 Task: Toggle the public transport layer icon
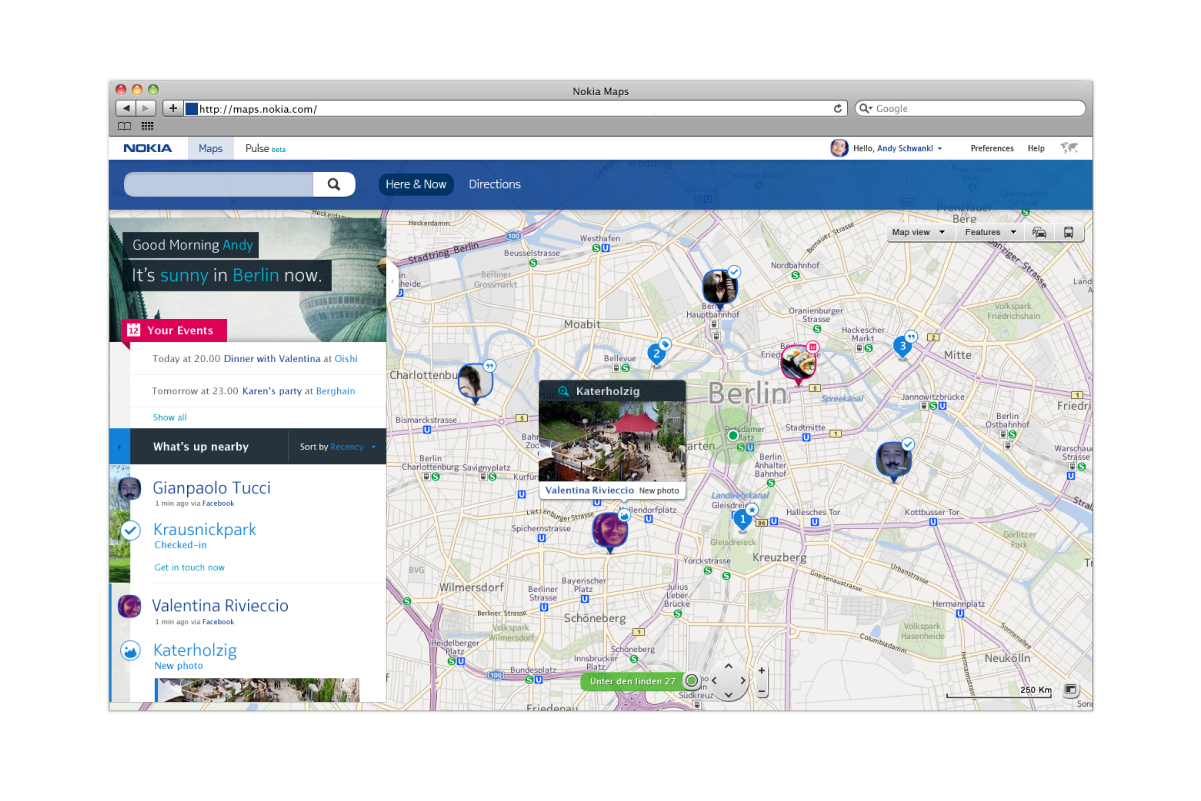(1069, 232)
